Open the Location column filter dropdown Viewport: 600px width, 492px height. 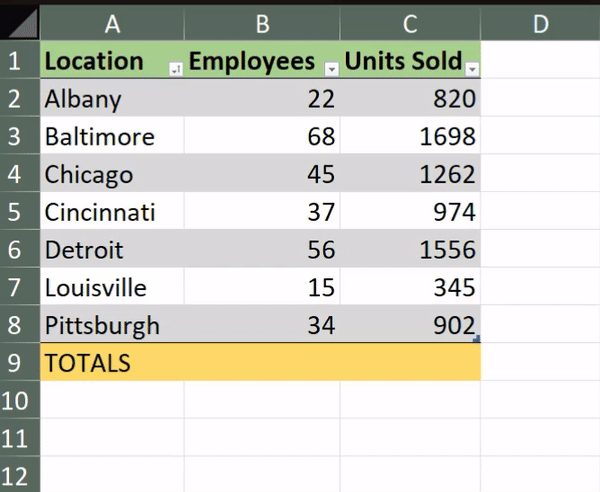coord(176,70)
